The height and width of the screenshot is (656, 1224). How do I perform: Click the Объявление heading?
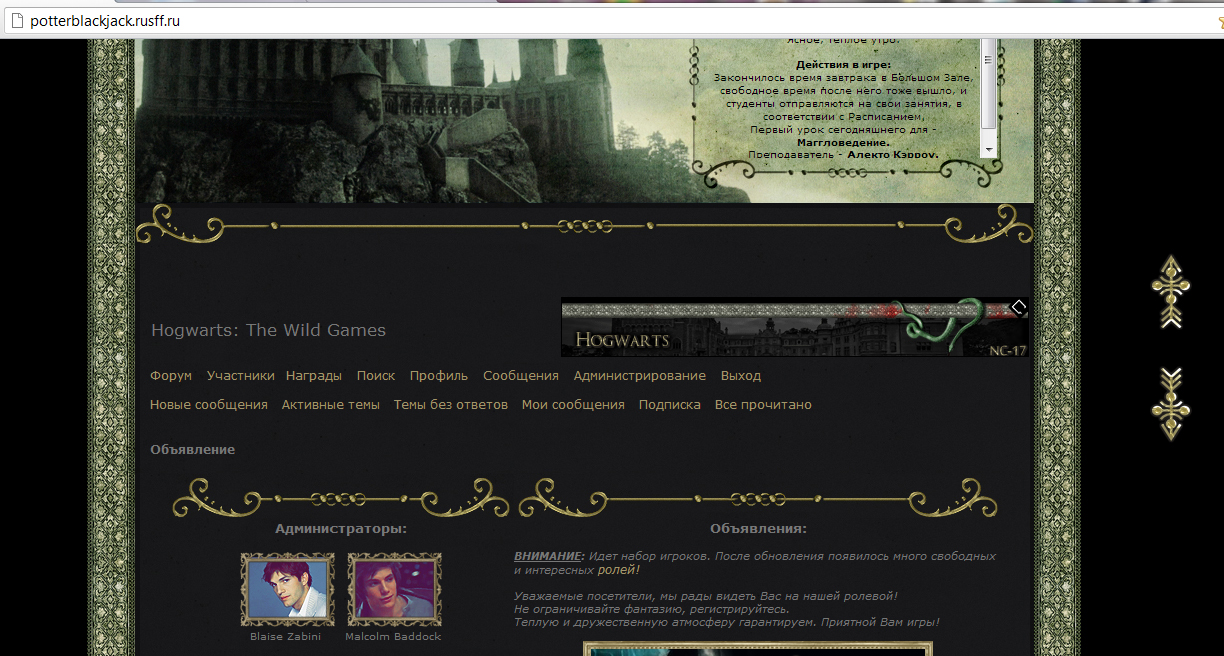[x=193, y=450]
